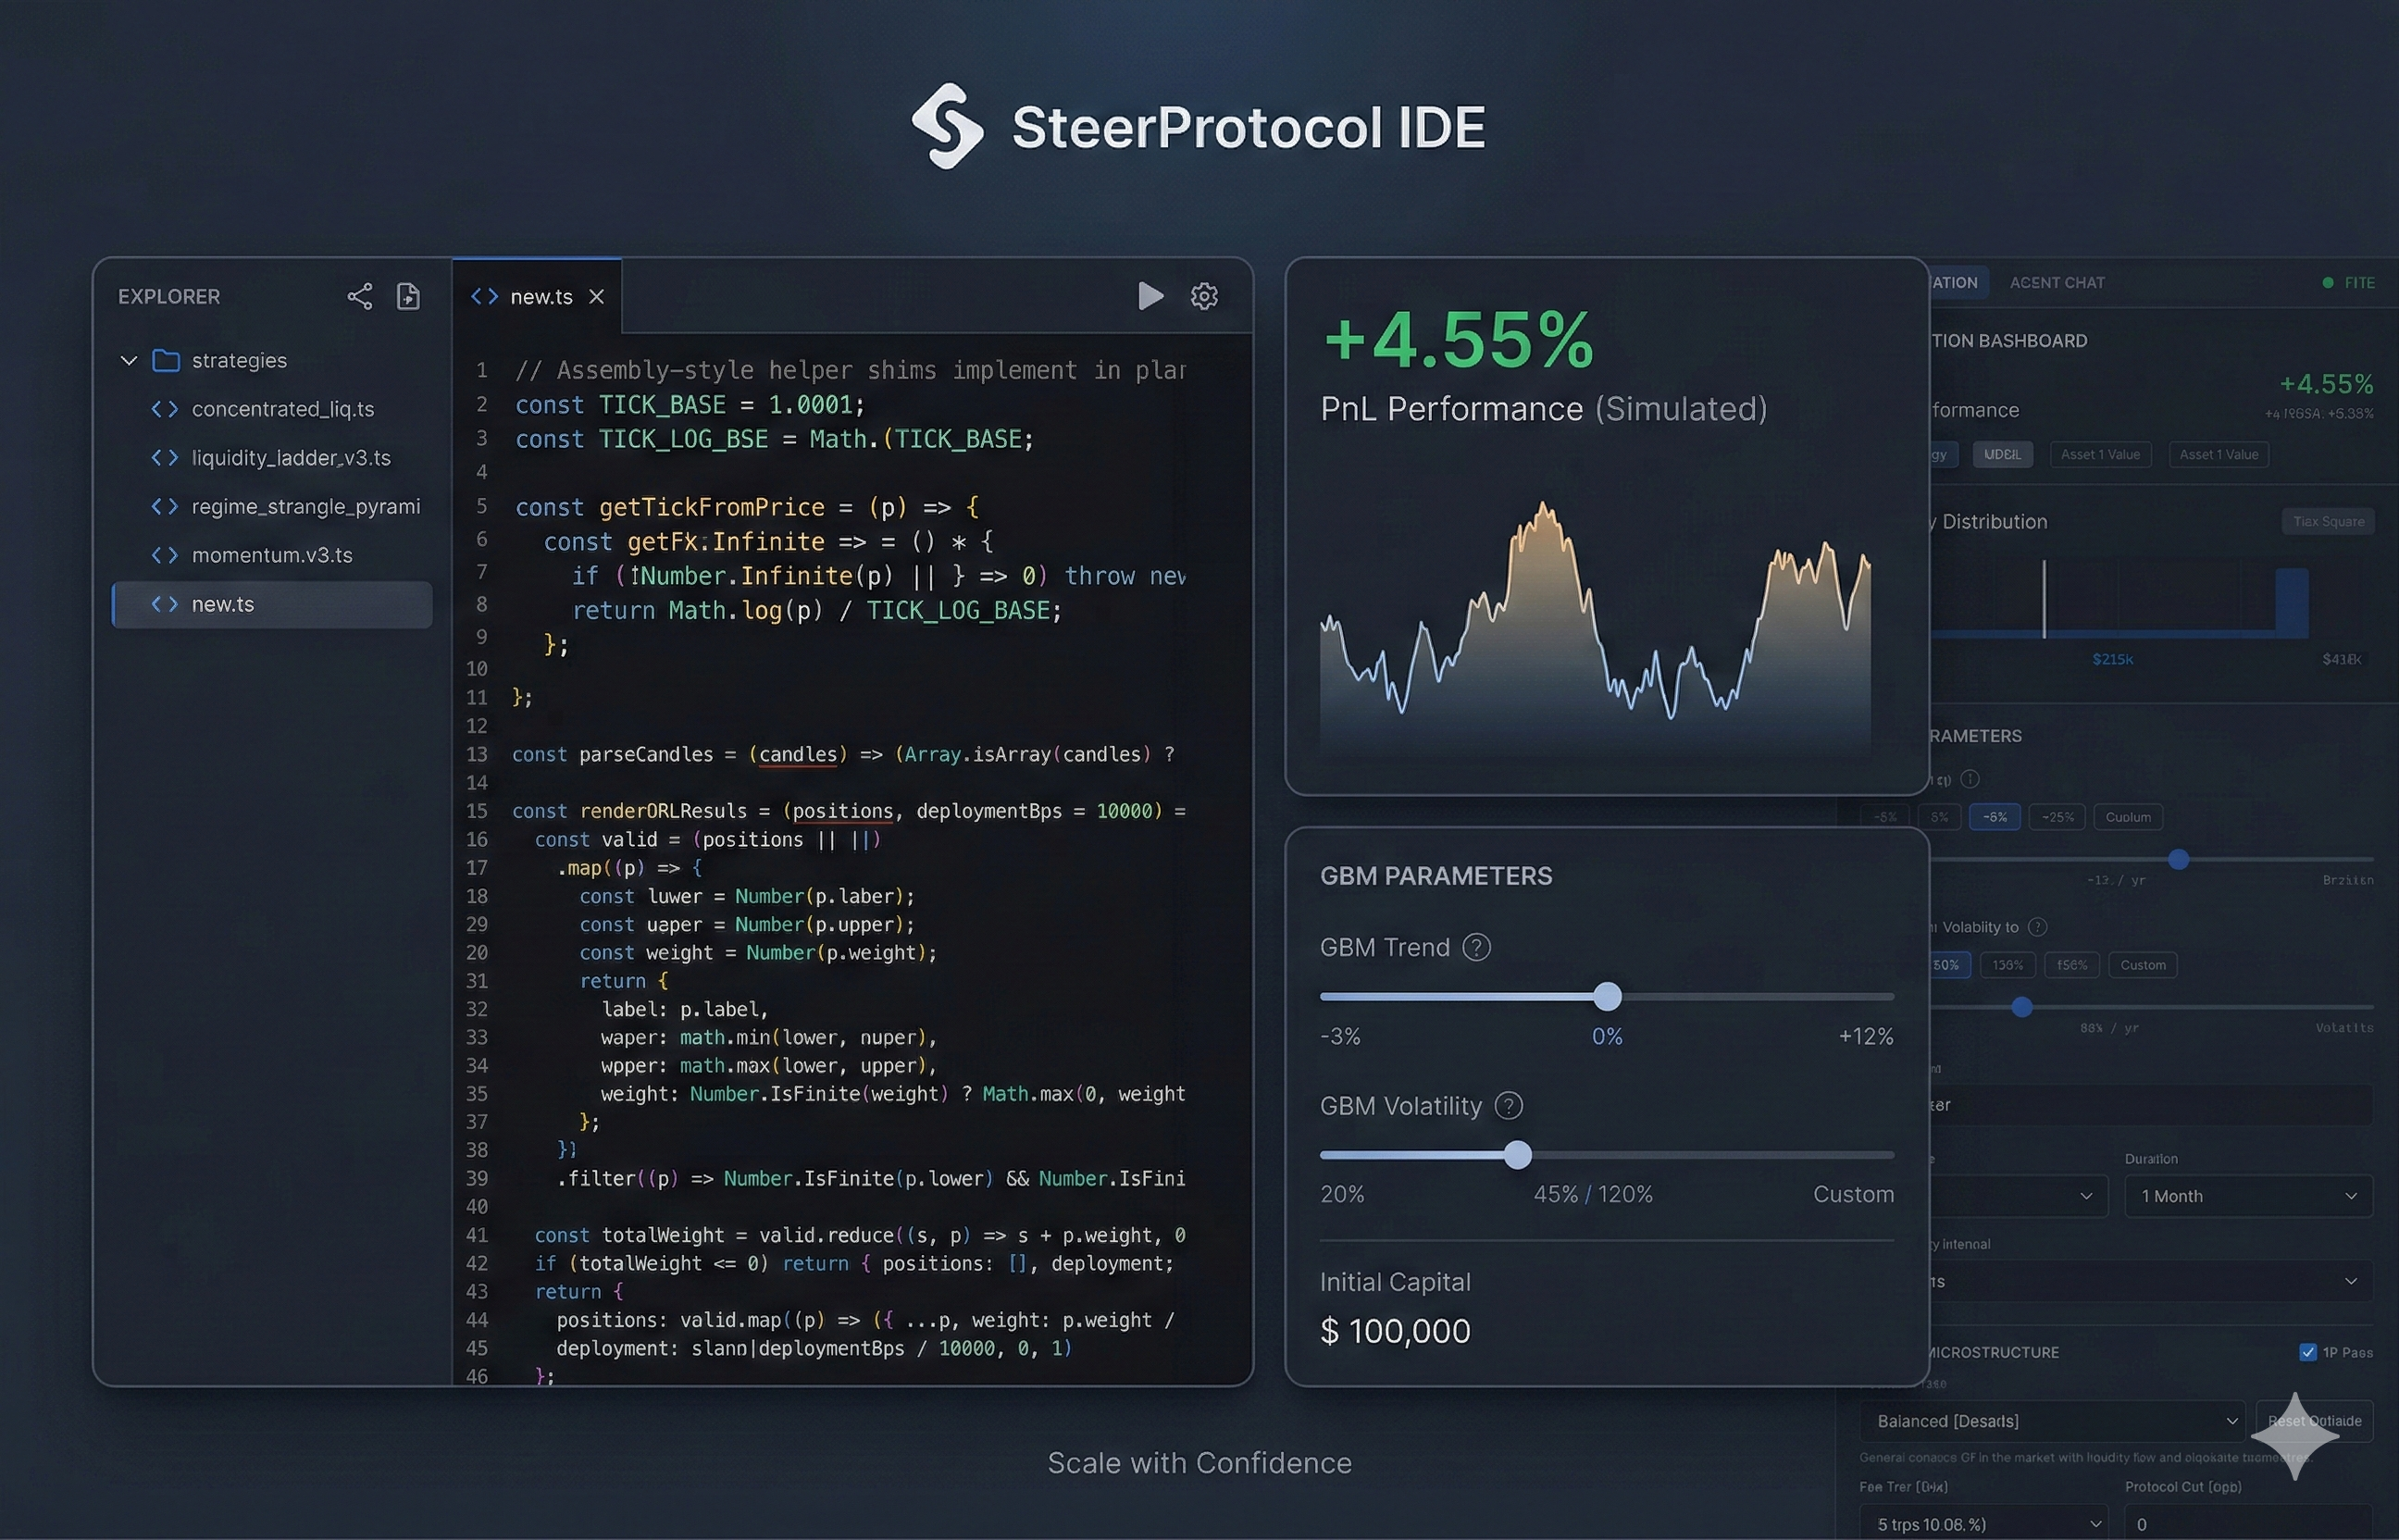
Task: Click the background volatility slider near 88%/yr
Action: pos(2021,1007)
